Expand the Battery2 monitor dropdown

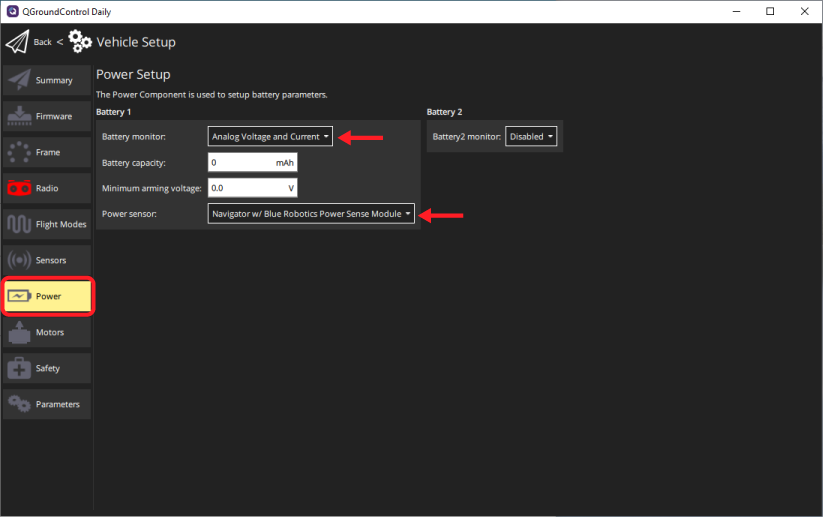[x=530, y=137]
